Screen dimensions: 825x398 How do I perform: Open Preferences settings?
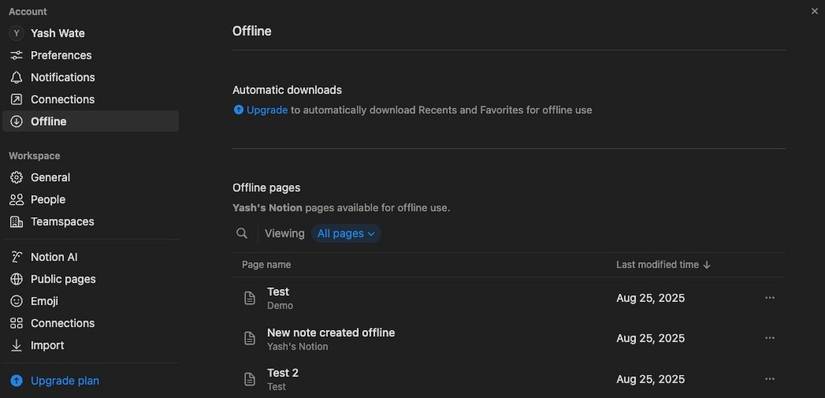click(x=90, y=55)
